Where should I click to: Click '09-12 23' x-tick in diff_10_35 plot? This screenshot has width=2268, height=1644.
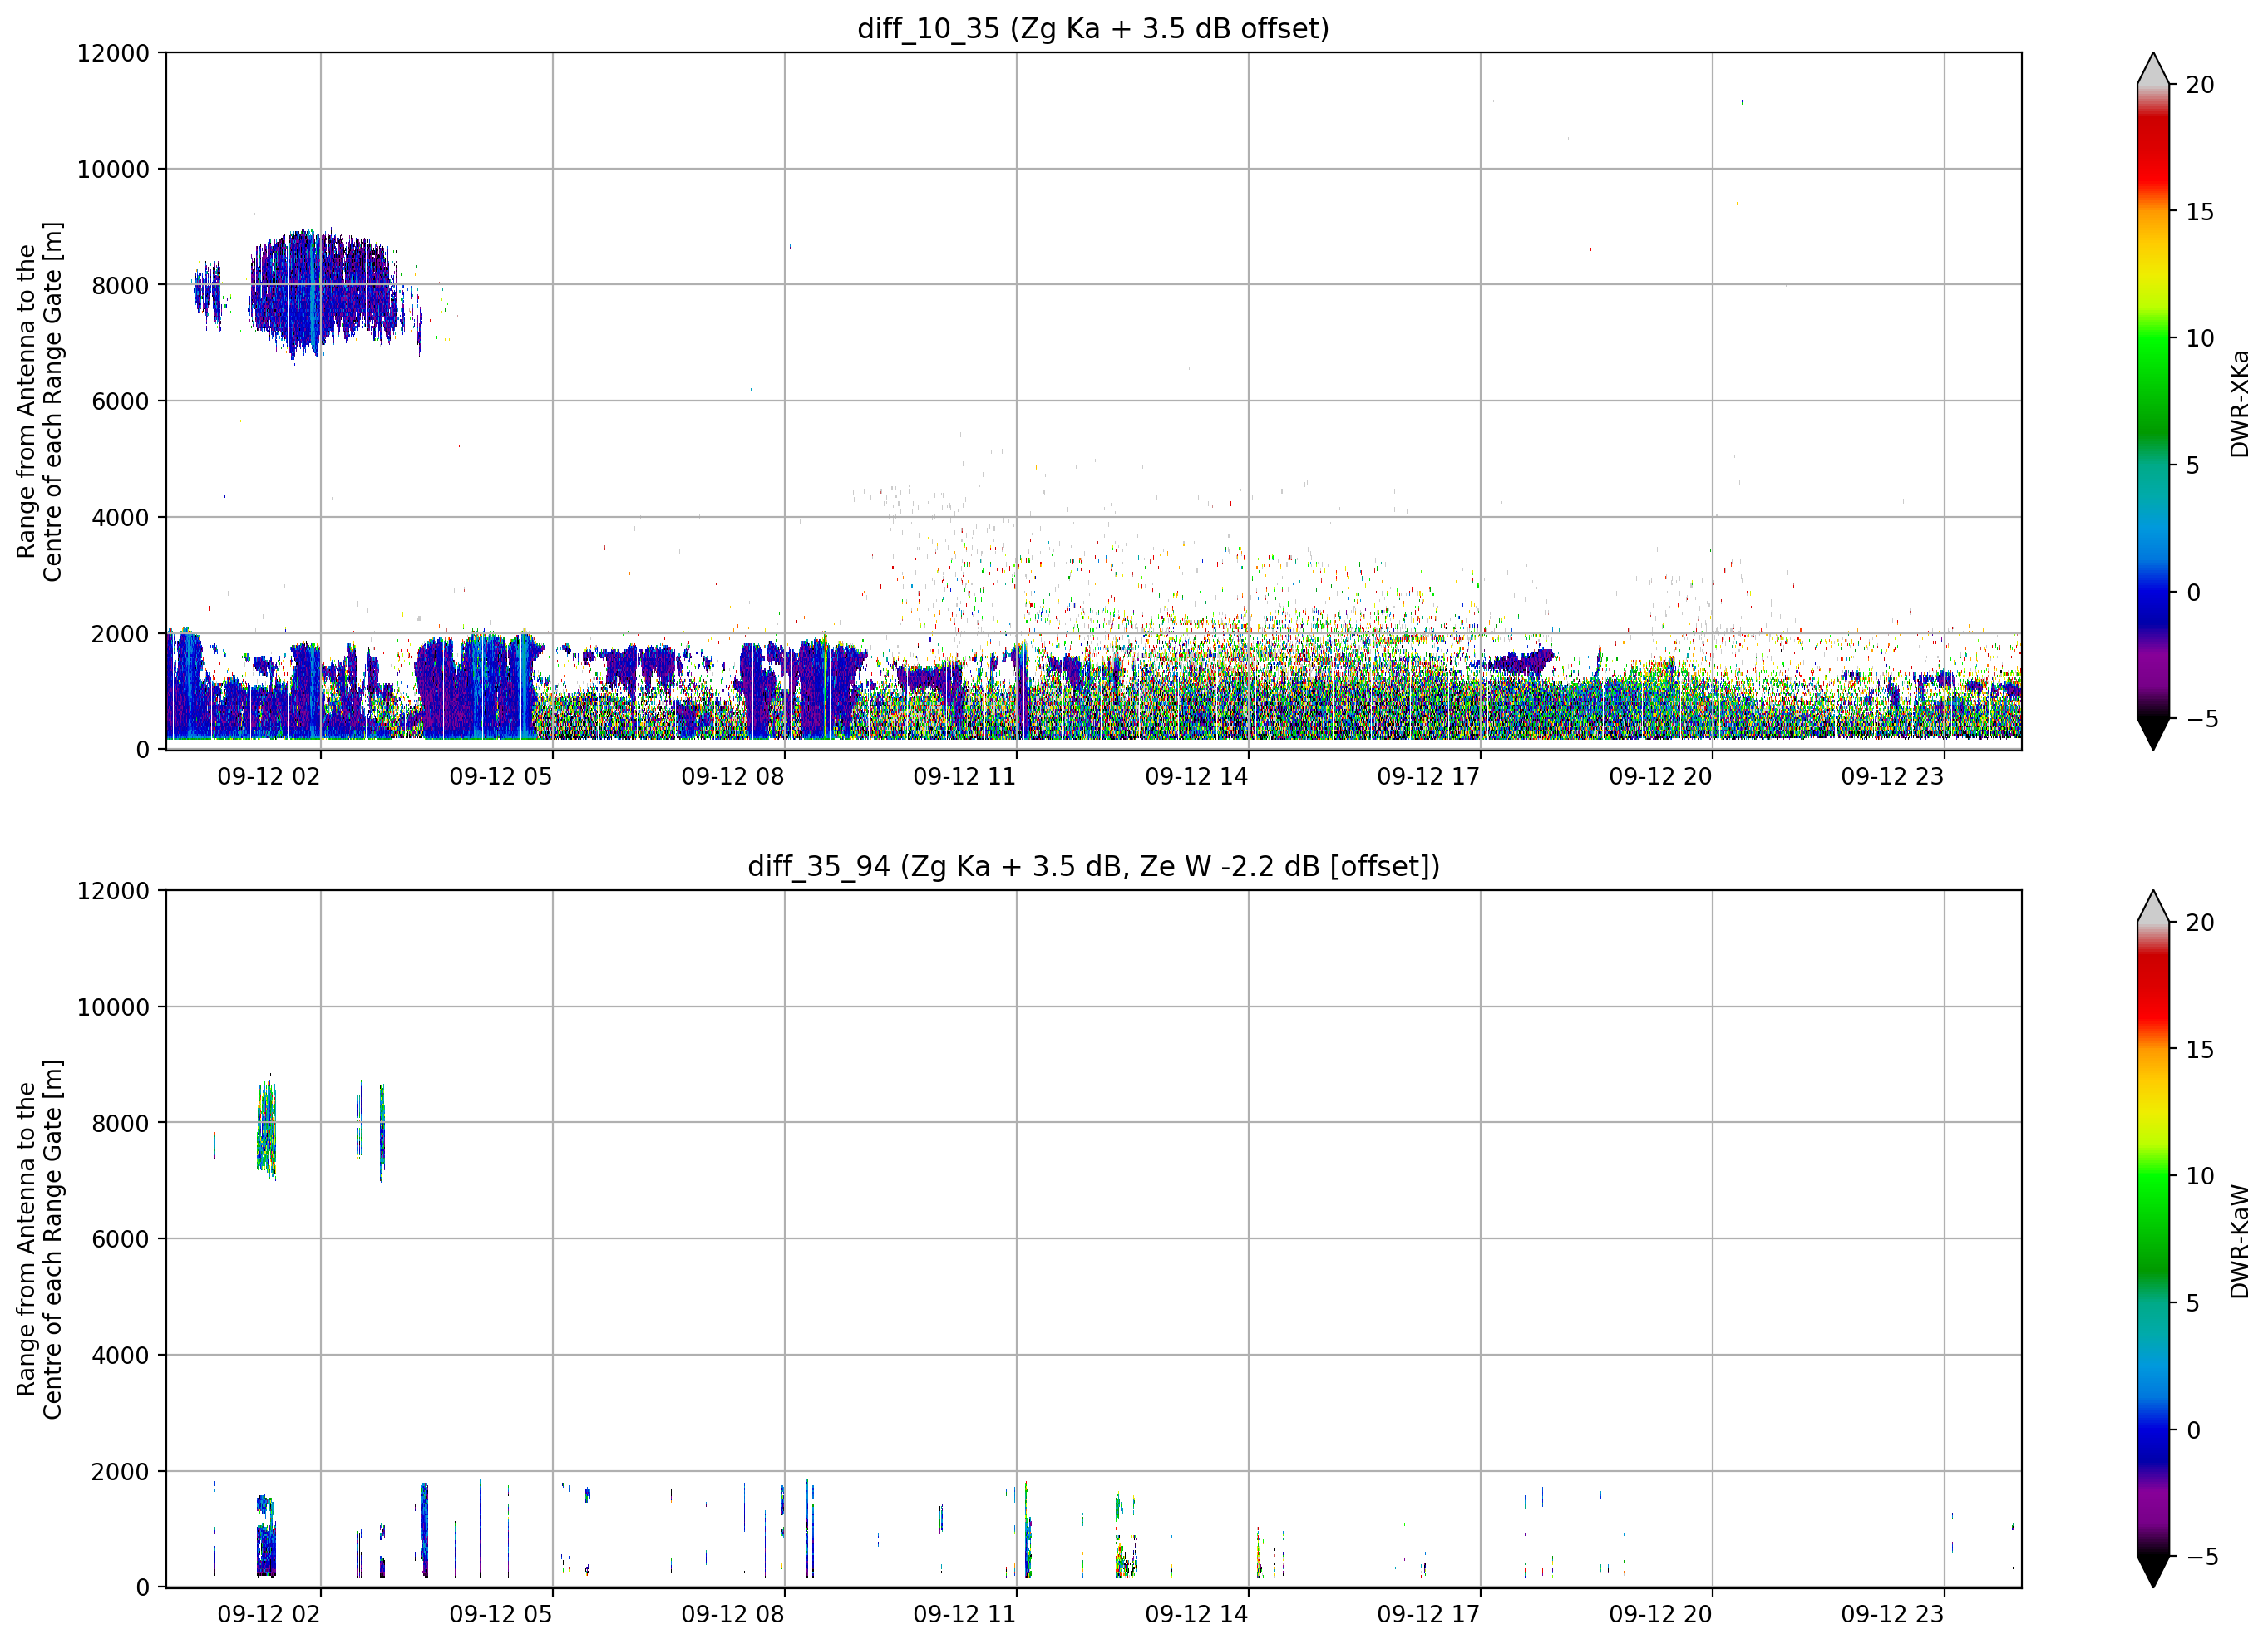[x=1893, y=777]
